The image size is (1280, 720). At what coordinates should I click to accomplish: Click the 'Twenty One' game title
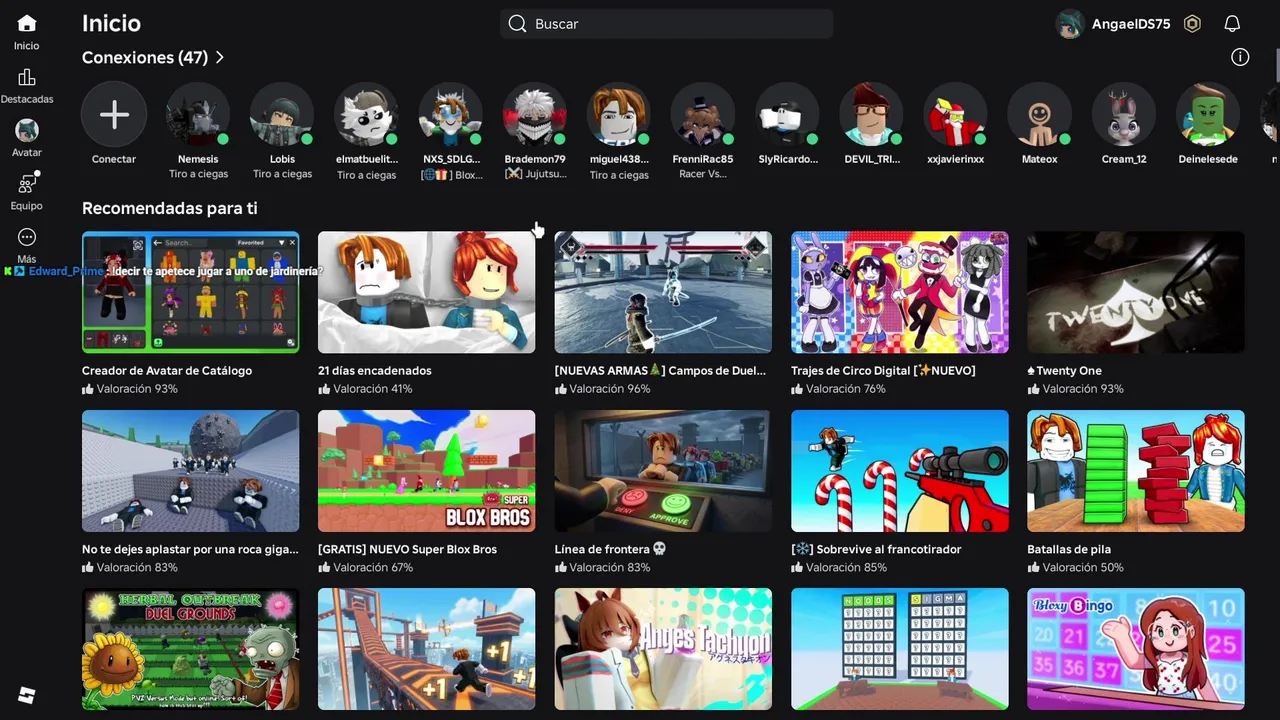click(1064, 371)
